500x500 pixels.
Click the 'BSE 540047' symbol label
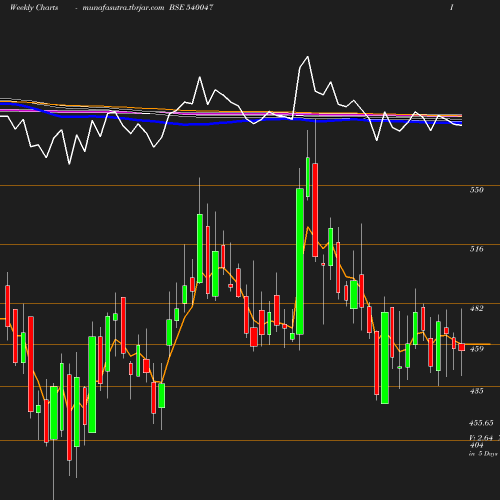click(x=191, y=7)
